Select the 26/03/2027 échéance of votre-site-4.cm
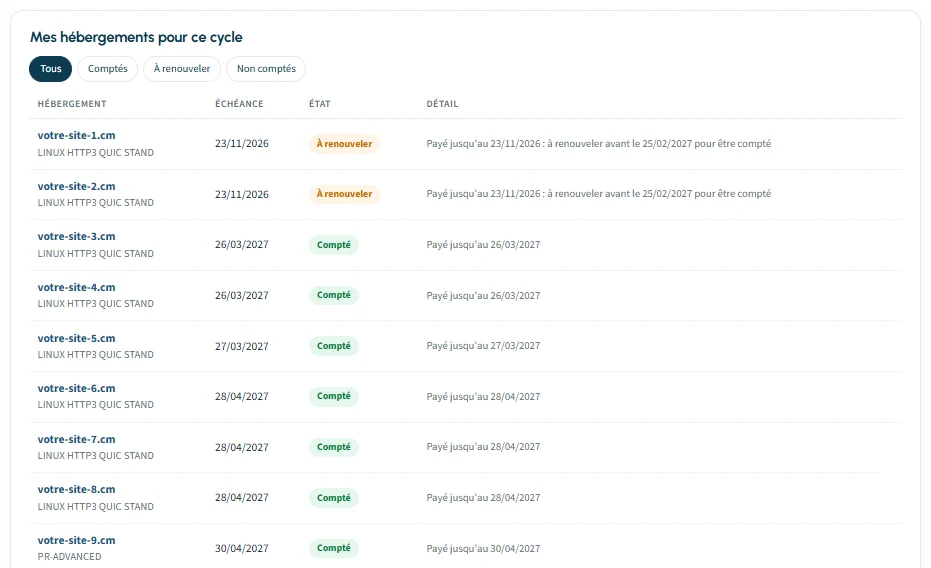 (x=242, y=296)
